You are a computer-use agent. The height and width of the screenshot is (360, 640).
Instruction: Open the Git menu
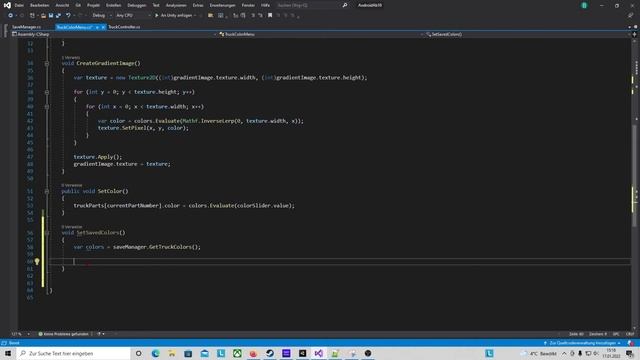[78, 5]
